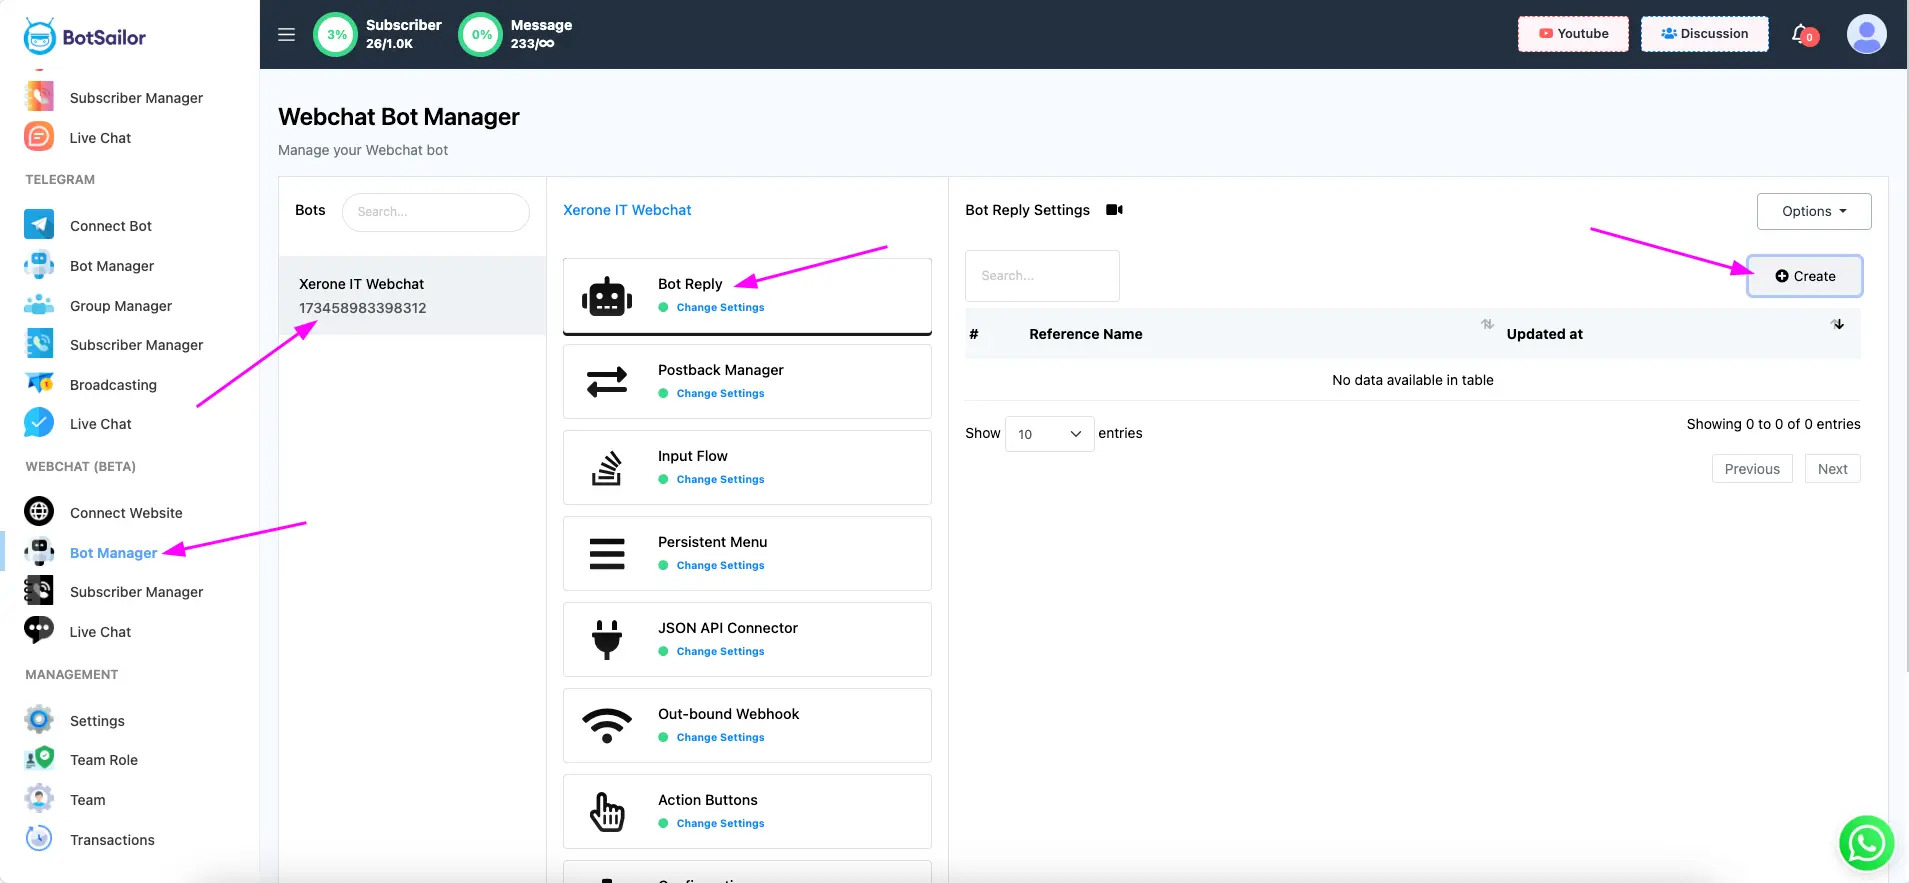This screenshot has height=883, width=1909.
Task: Open the Persistent Menu settings card
Action: [x=747, y=554]
